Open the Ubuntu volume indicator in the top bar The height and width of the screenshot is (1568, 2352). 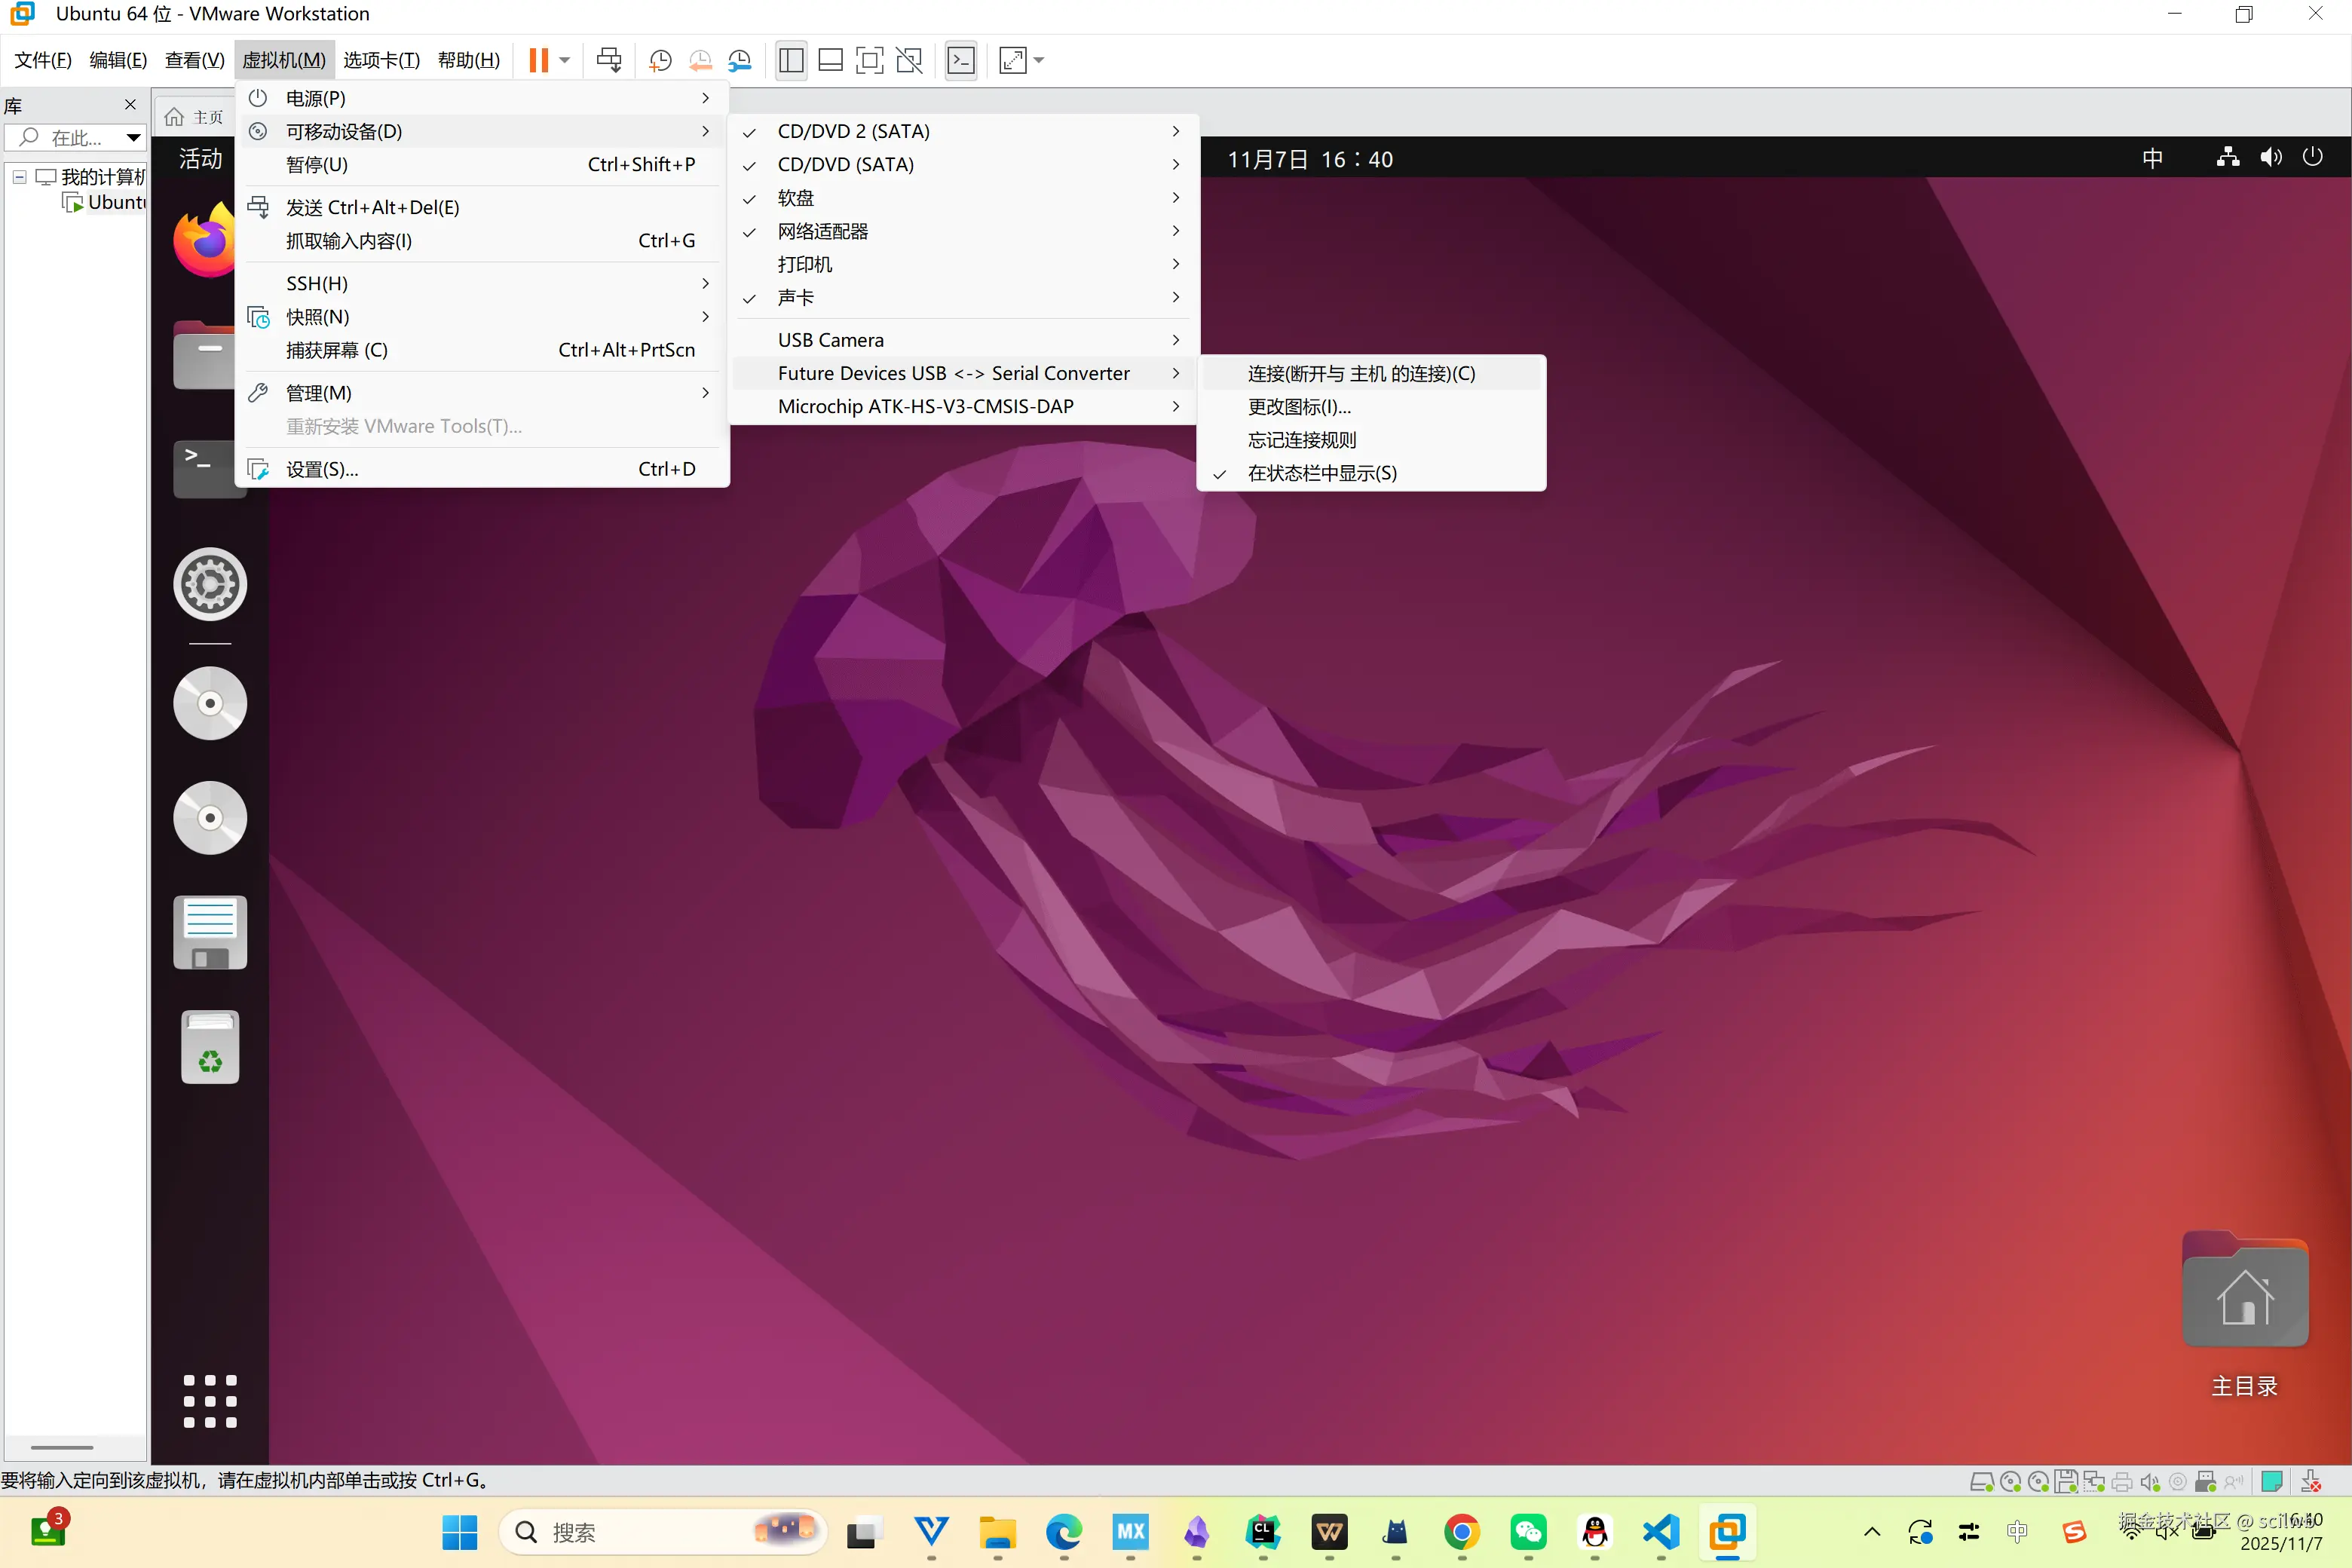click(2270, 158)
